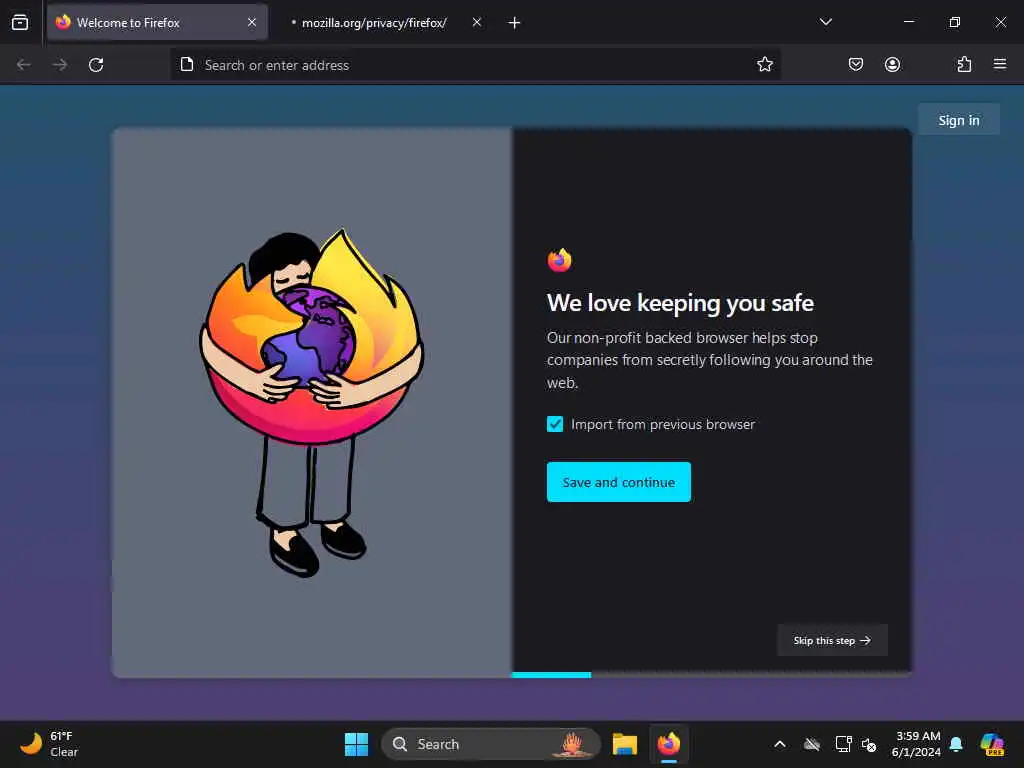
Task: Click the Firefox logo above the heading
Action: pyautogui.click(x=560, y=260)
